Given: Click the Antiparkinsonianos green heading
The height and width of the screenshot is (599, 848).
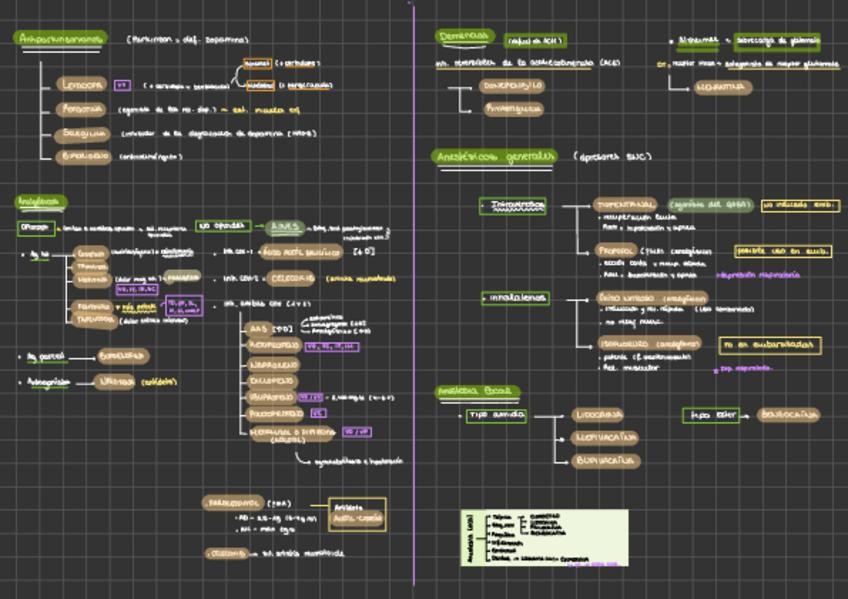Looking at the screenshot, I should tap(60, 39).
